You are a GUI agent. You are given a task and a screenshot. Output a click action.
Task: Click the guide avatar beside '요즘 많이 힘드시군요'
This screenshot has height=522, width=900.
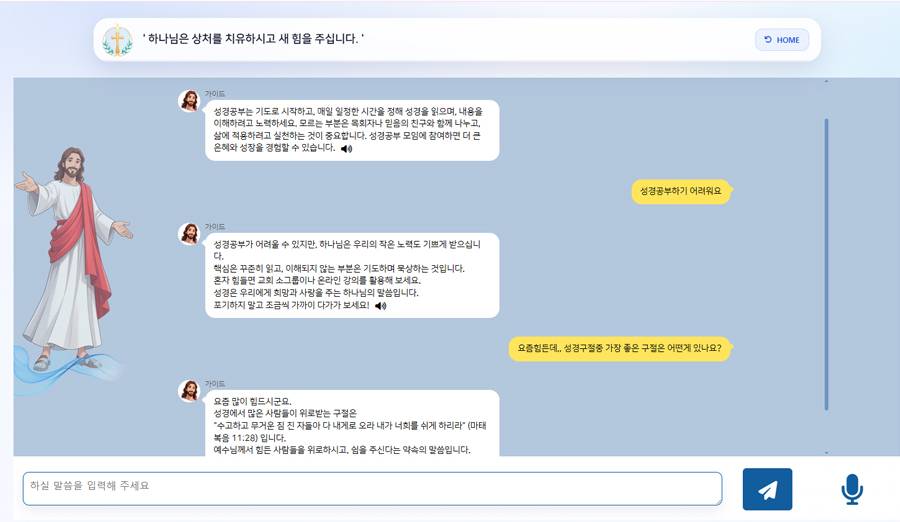(189, 391)
